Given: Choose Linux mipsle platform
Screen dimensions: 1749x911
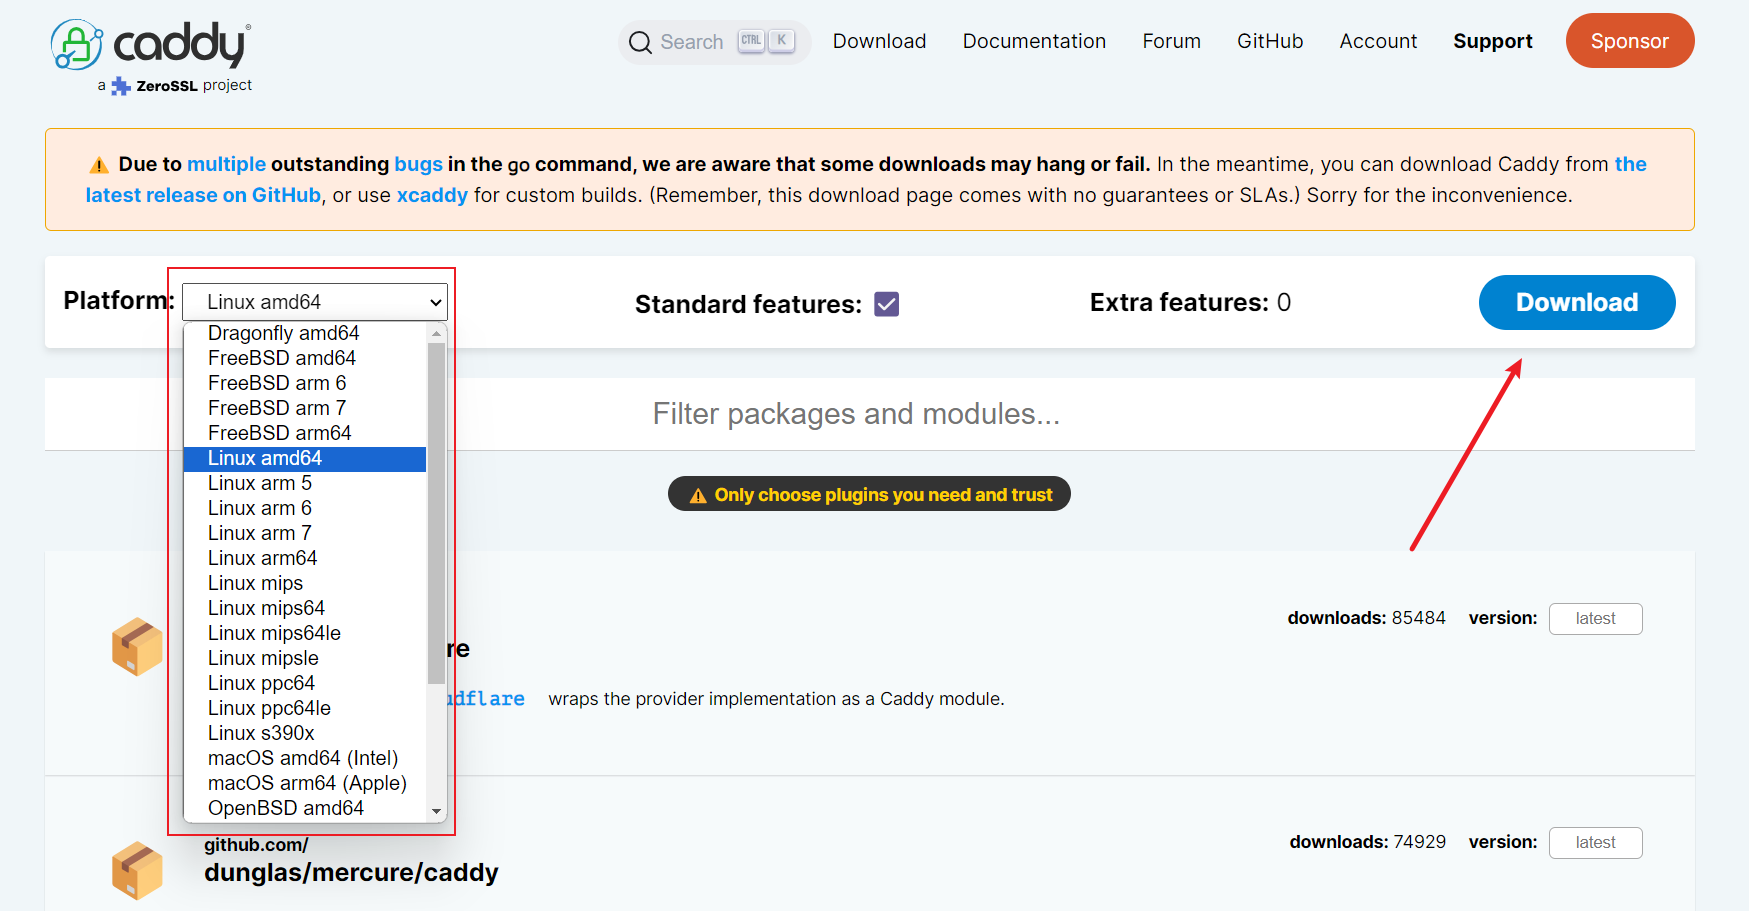Looking at the screenshot, I should pos(305,658).
